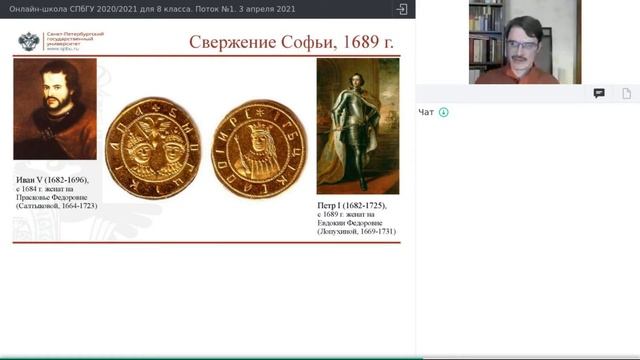Click the caption 'Иван V (1682-1696)'

pyautogui.click(x=52, y=180)
